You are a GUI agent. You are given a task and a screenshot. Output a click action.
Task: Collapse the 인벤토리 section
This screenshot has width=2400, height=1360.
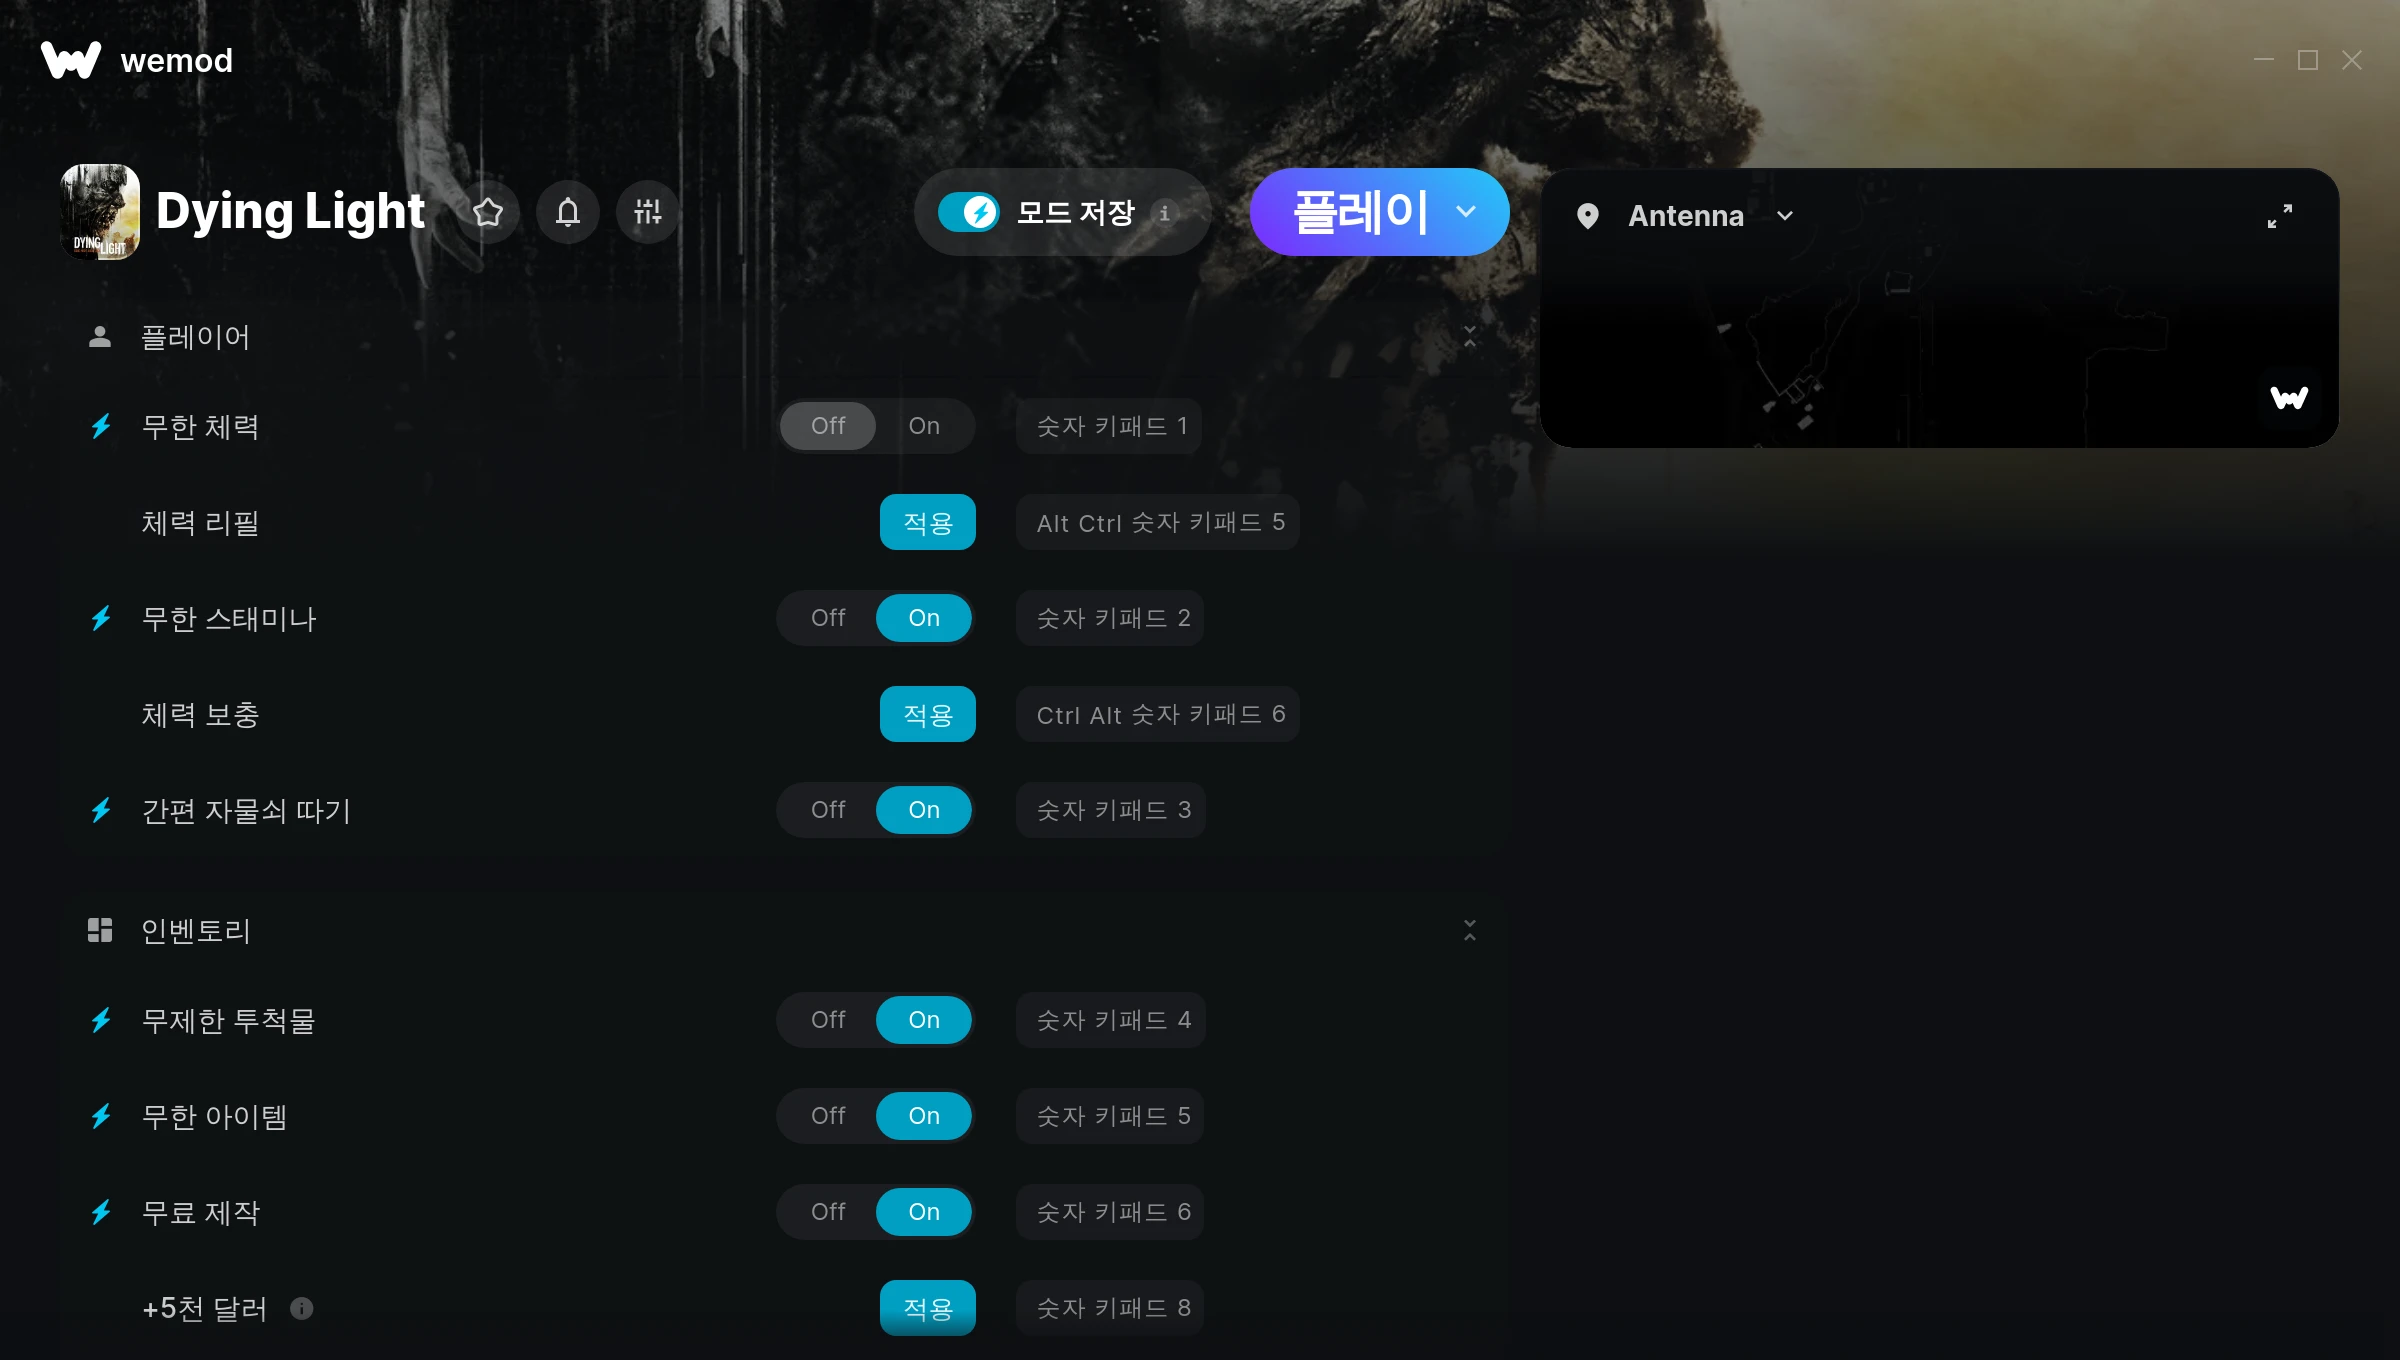pos(1470,931)
